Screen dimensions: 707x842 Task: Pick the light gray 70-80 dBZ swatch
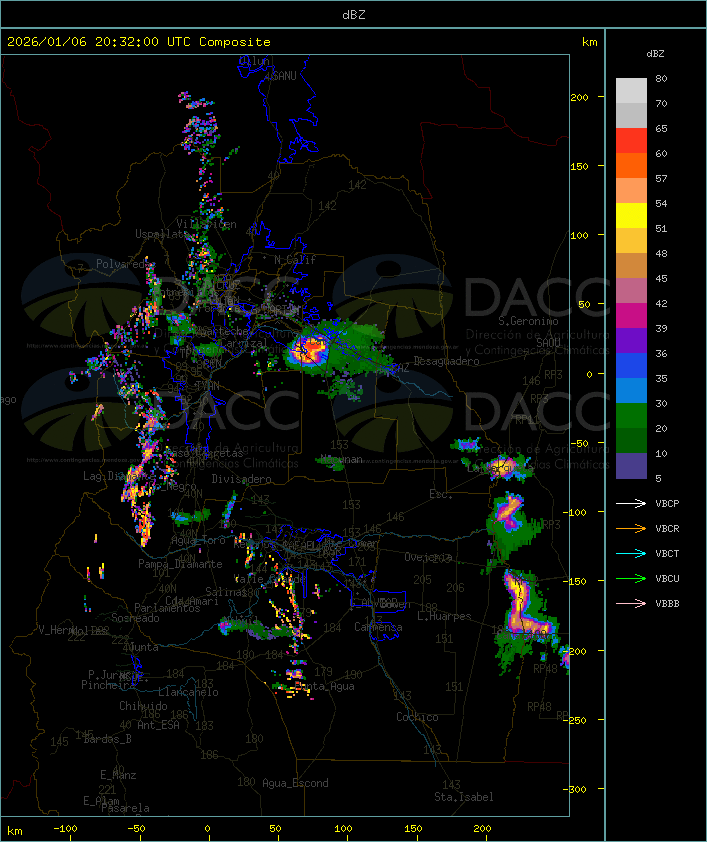point(631,90)
